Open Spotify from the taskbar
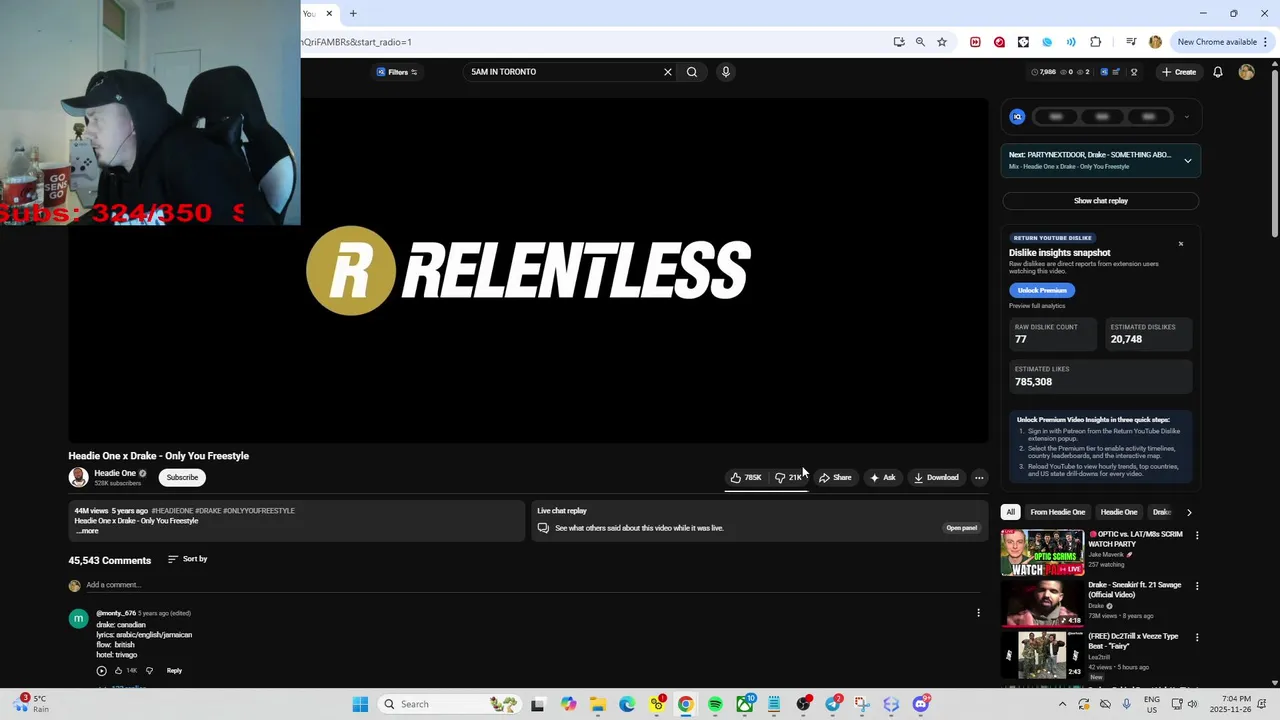The image size is (1280, 720). (715, 704)
